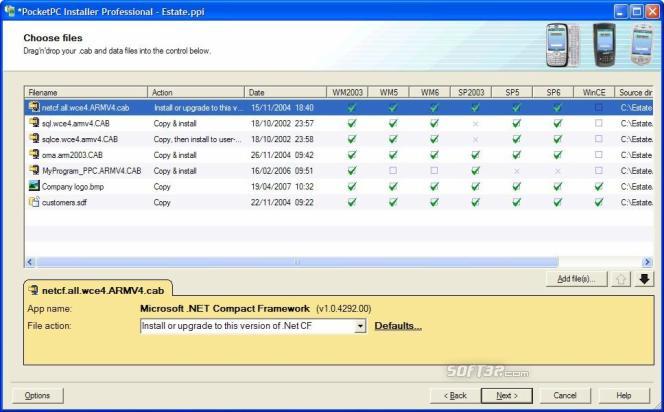Click the 'Copy, then install to user-...' action cell

[197, 139]
